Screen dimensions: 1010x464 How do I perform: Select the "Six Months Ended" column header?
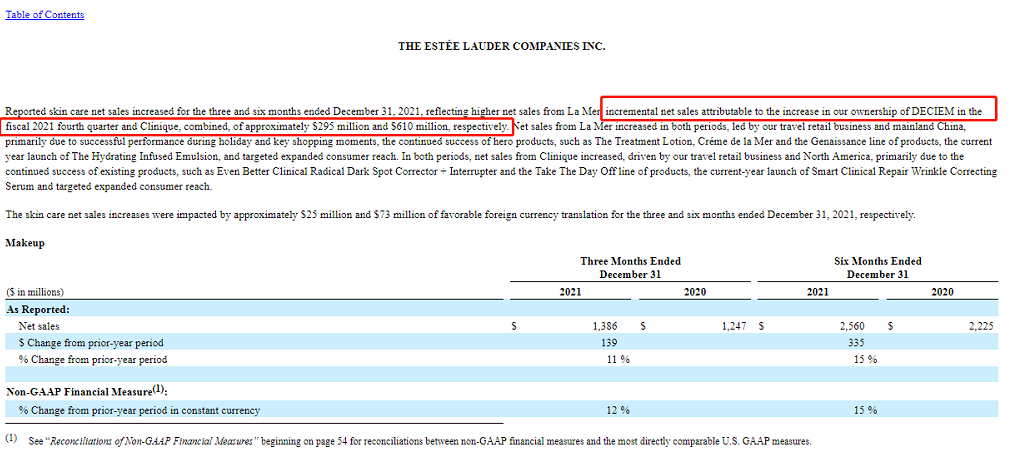(877, 262)
